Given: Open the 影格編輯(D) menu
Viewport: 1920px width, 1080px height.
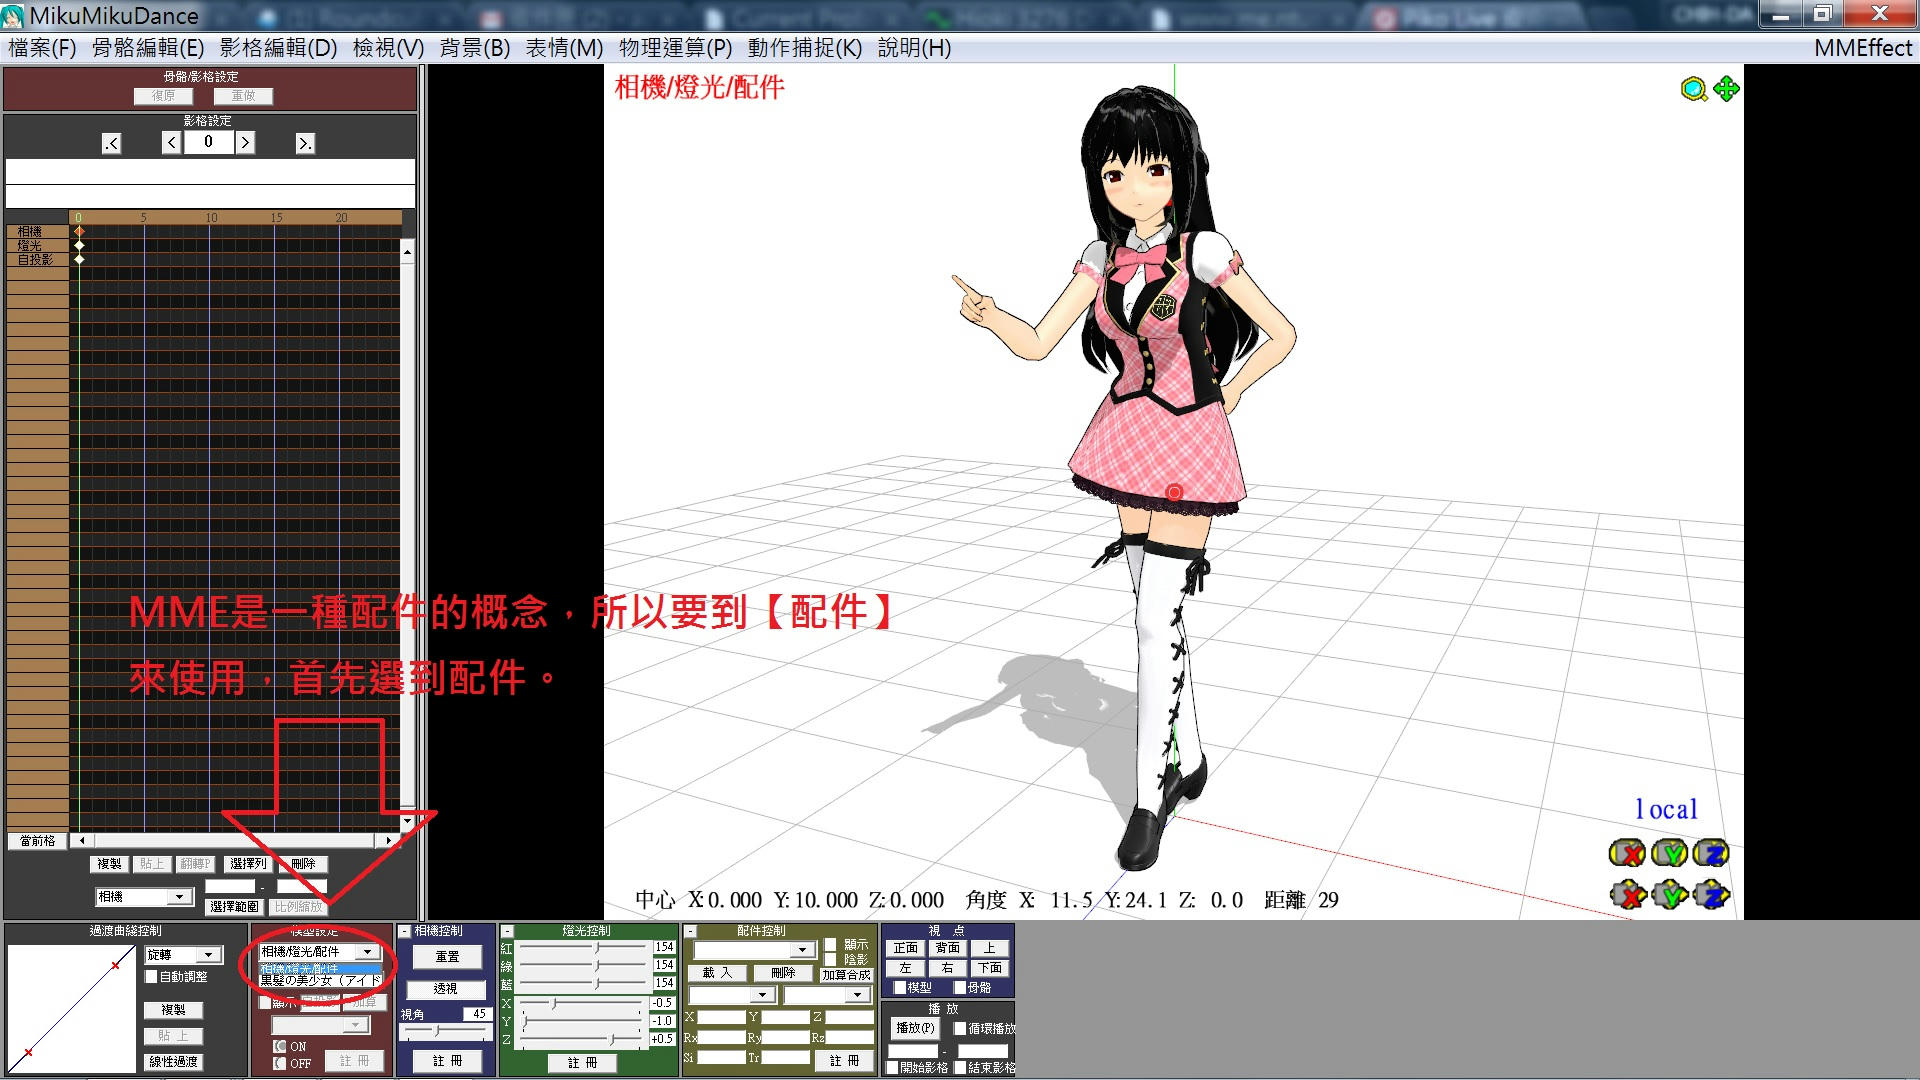Looking at the screenshot, I should pyautogui.click(x=279, y=48).
